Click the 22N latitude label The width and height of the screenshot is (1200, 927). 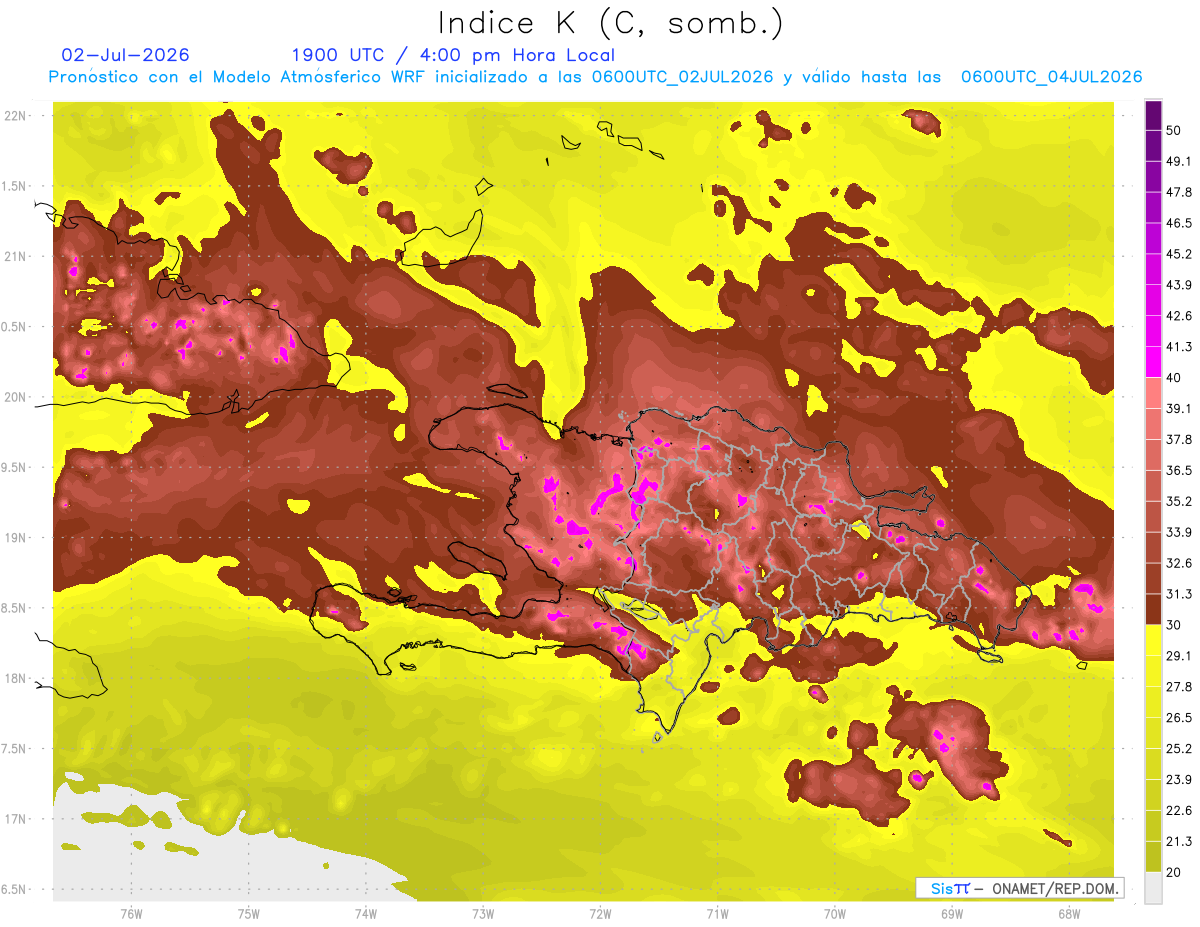click(16, 116)
